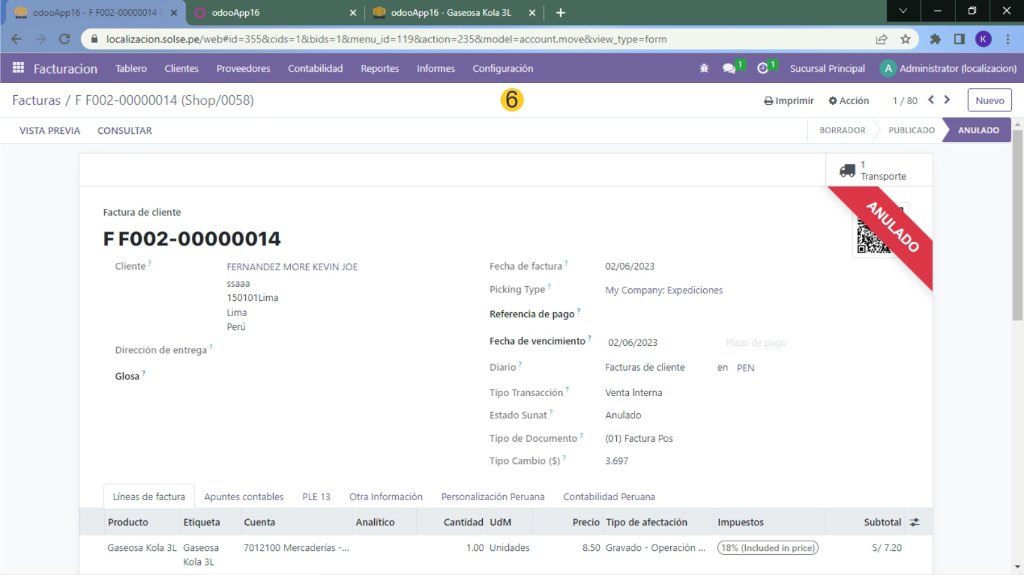
Task: Open customer link FERNANDEZ MORE KEVIN JOE
Action: point(292,267)
